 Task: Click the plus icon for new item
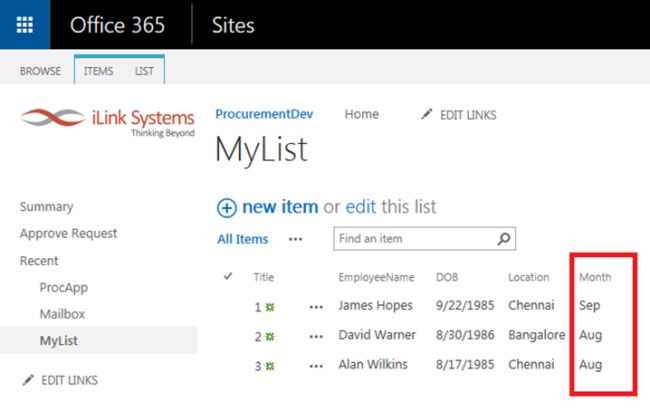click(x=227, y=208)
